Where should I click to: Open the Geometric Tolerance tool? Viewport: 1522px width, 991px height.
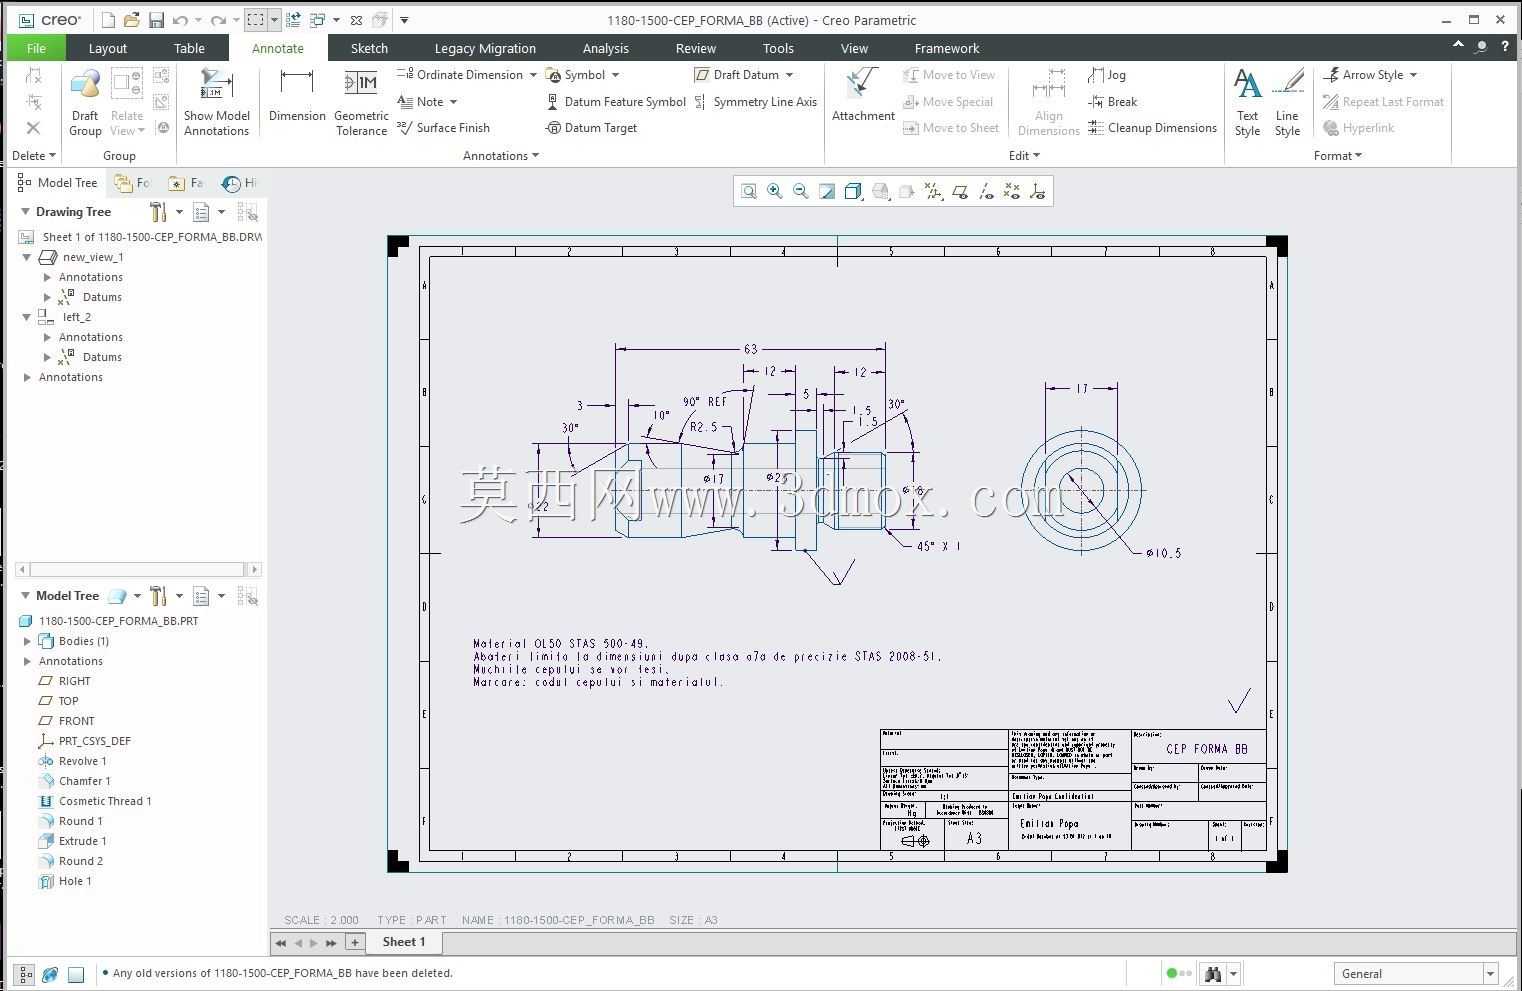(x=361, y=102)
